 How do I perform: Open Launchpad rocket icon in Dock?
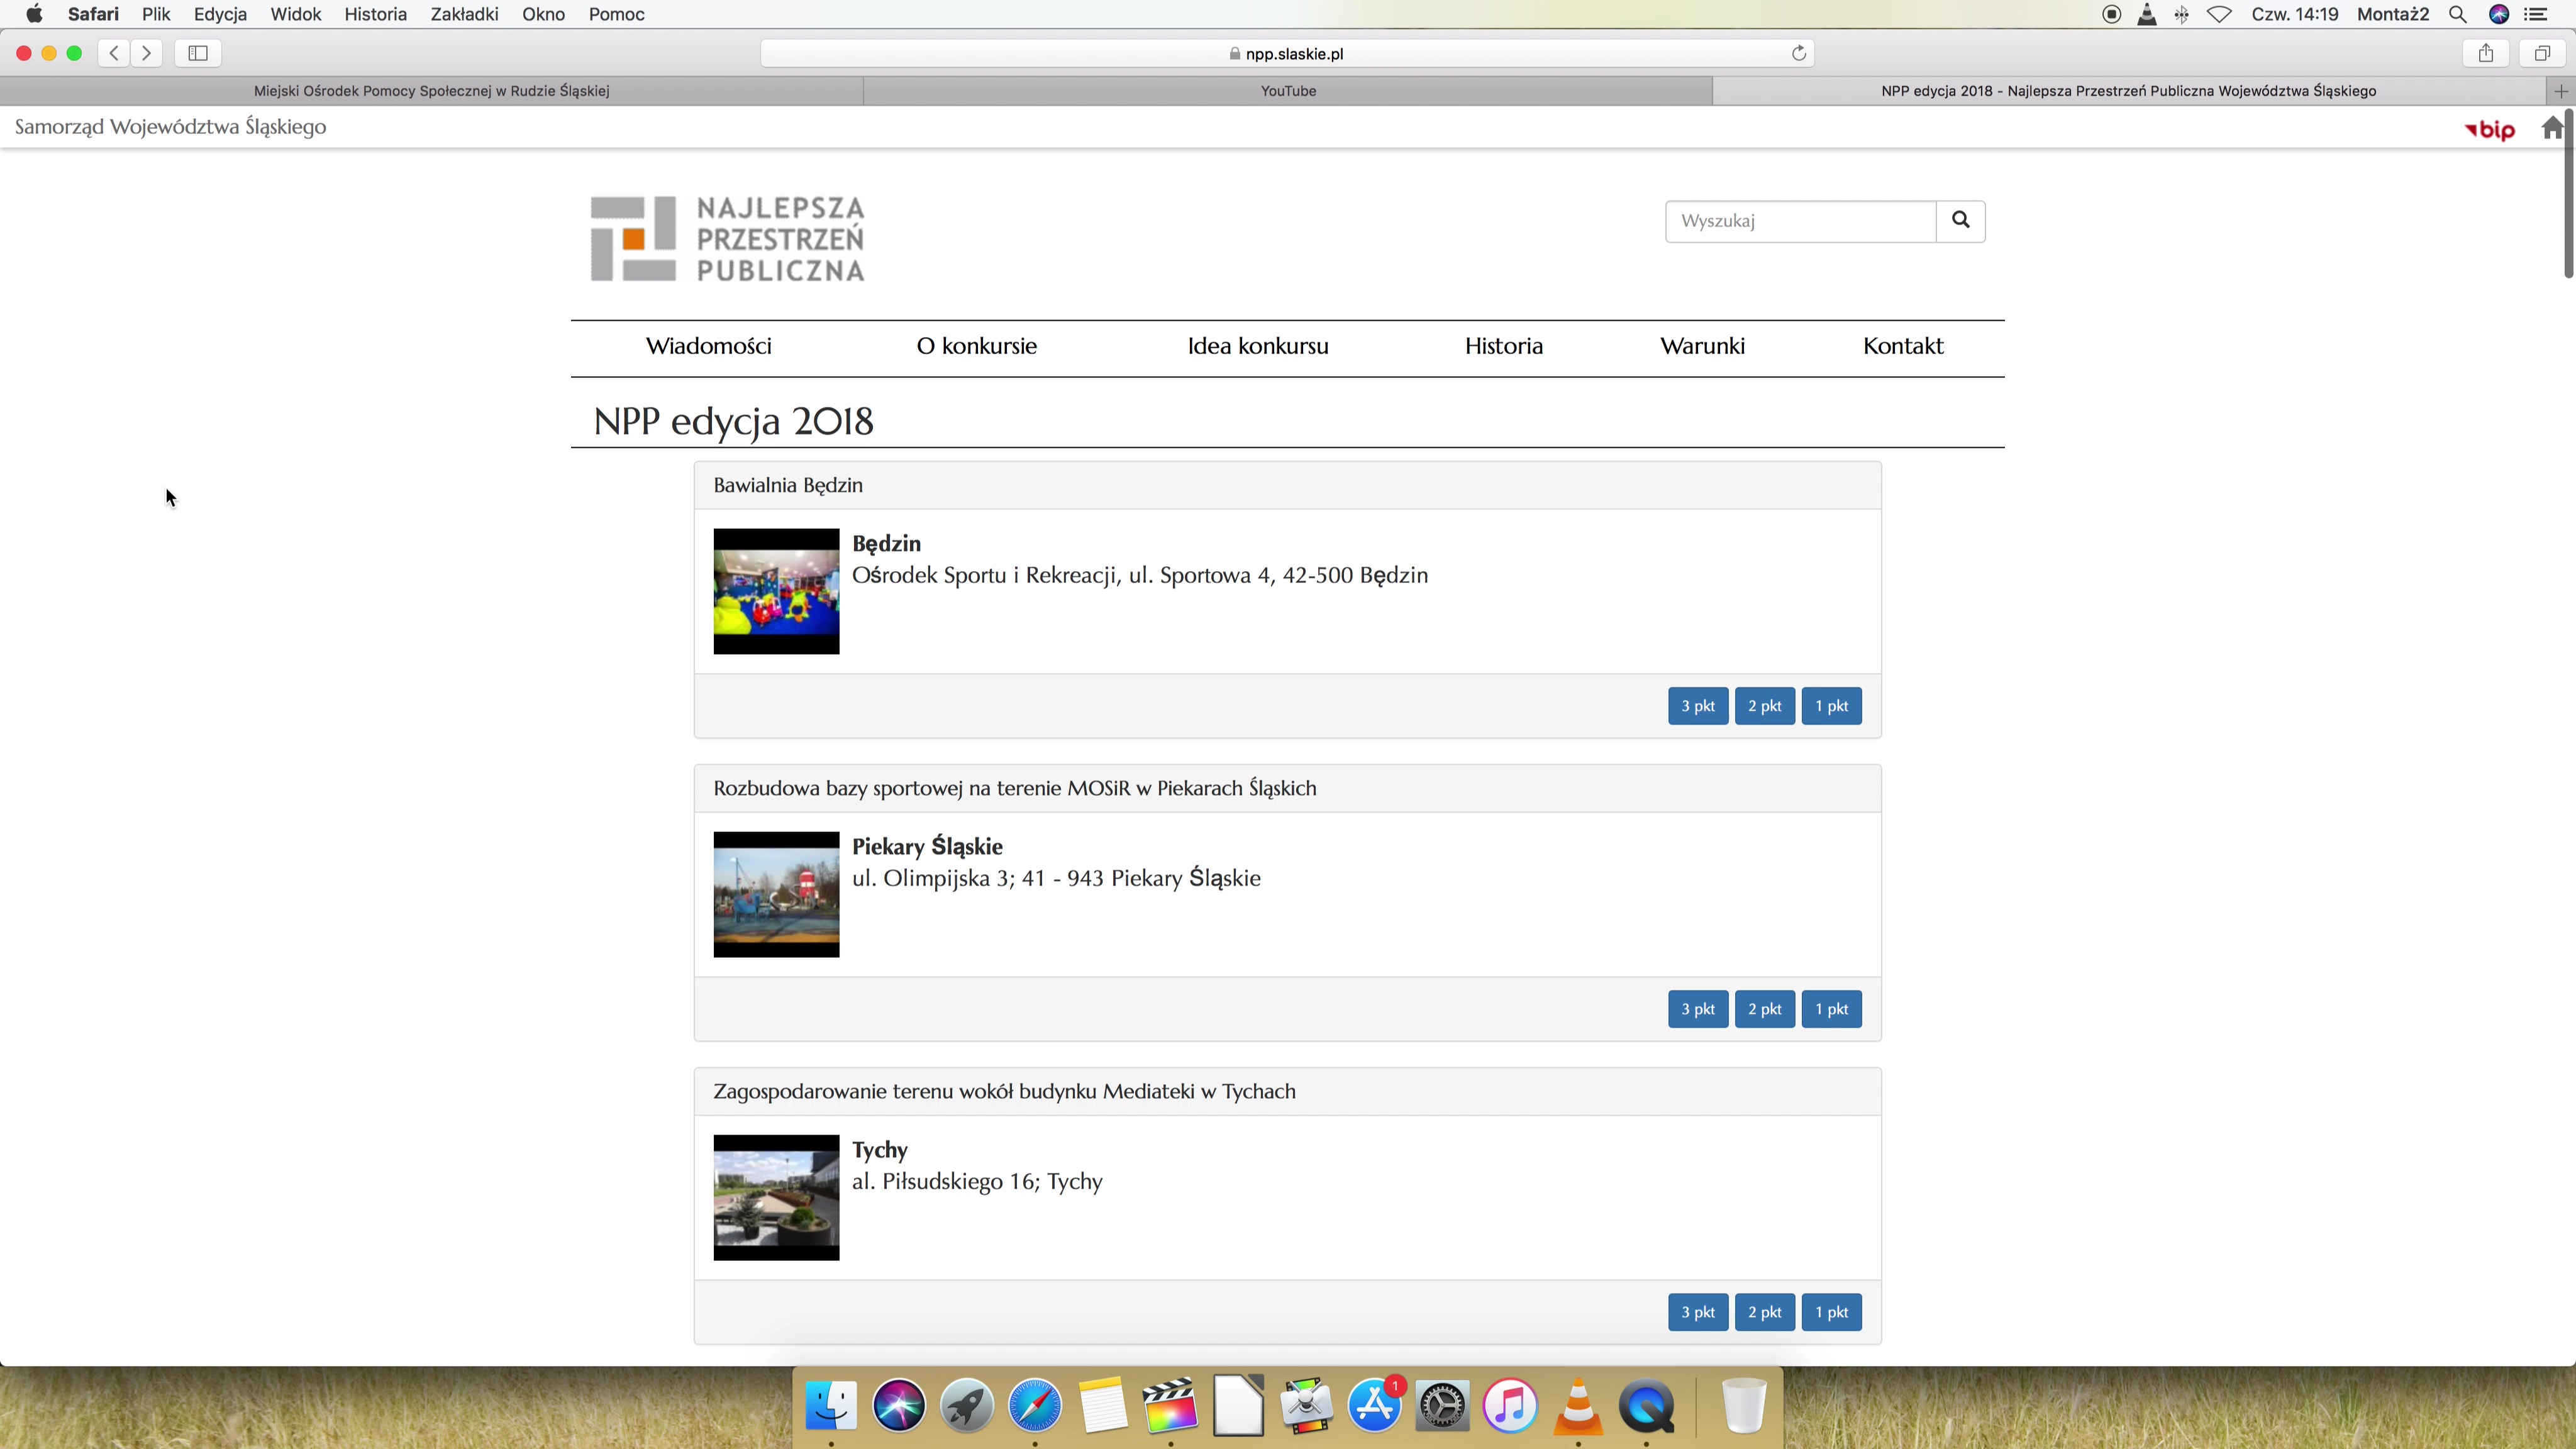coord(966,1405)
